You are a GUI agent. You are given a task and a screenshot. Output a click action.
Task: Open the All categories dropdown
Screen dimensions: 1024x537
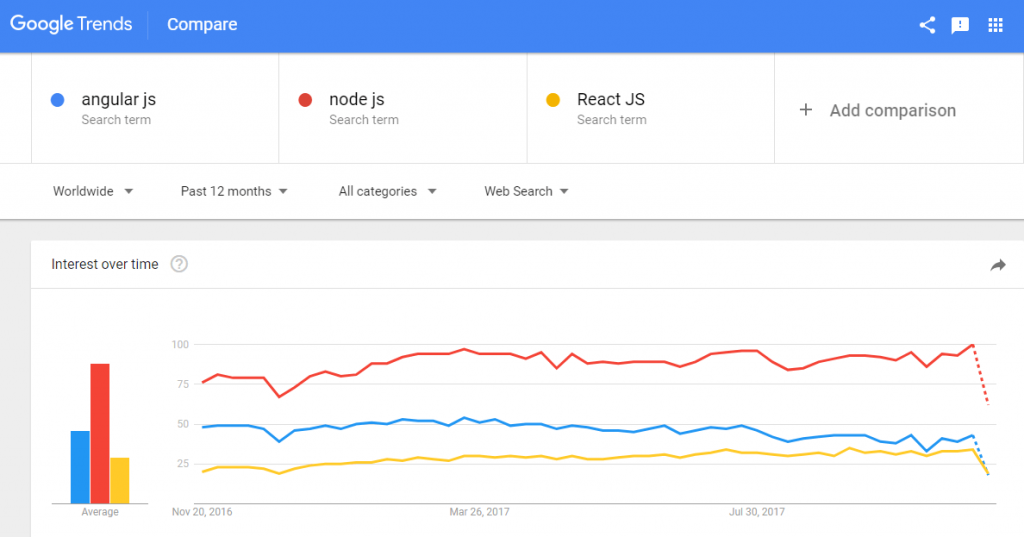coord(388,191)
